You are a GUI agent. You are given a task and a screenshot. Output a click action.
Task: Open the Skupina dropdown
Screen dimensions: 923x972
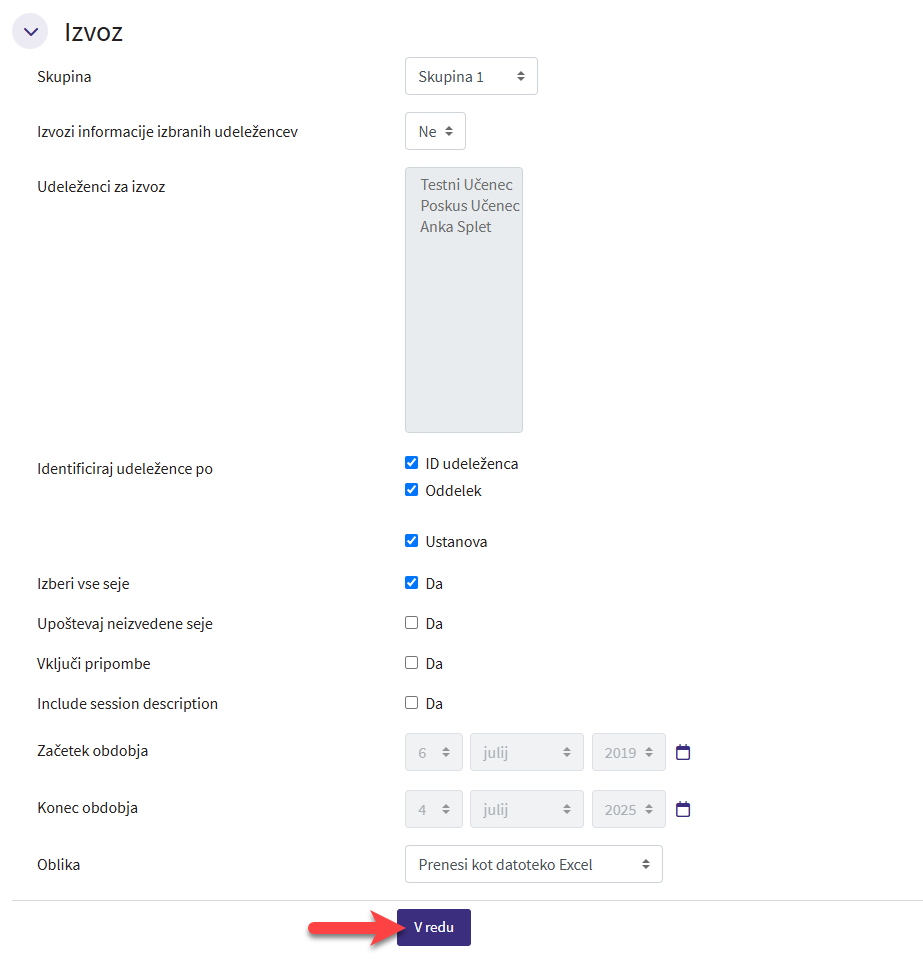click(x=471, y=76)
